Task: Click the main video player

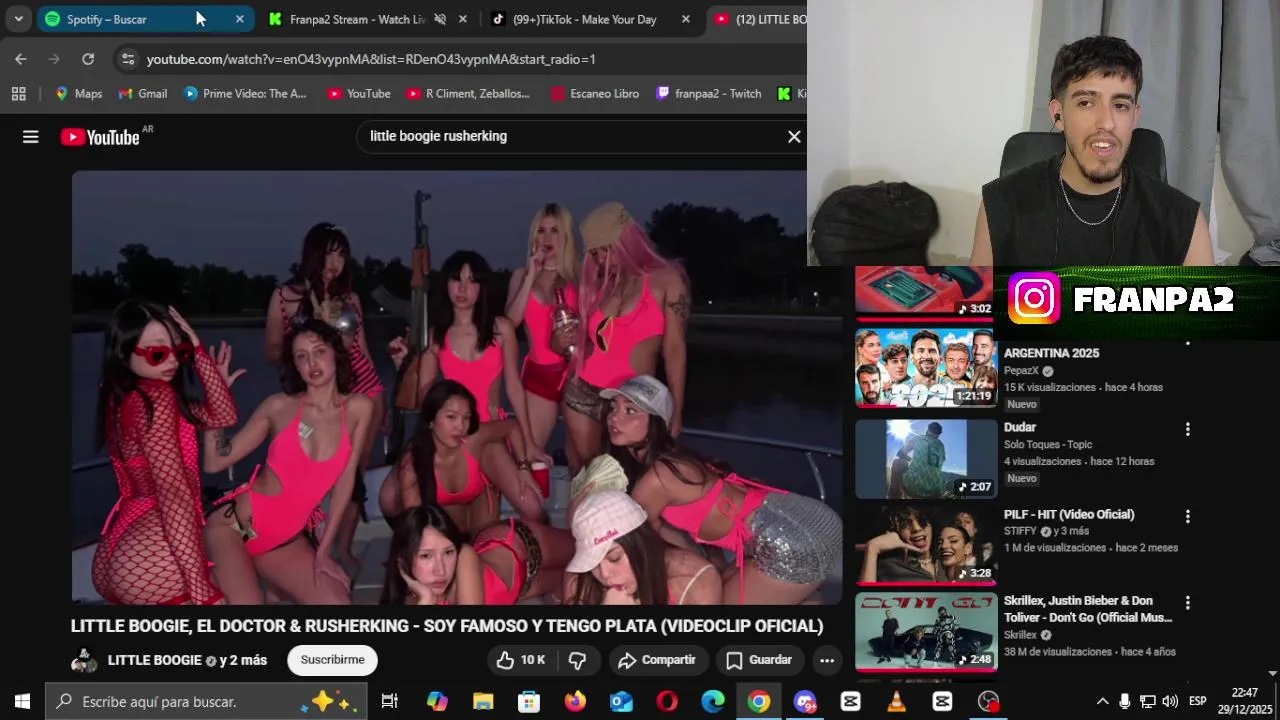Action: pos(457,387)
